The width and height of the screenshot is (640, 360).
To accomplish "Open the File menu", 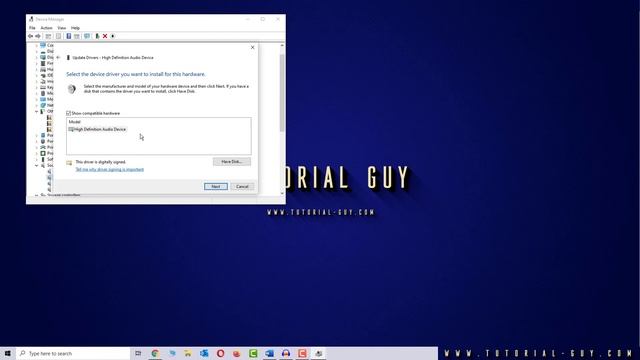I will click(32, 28).
